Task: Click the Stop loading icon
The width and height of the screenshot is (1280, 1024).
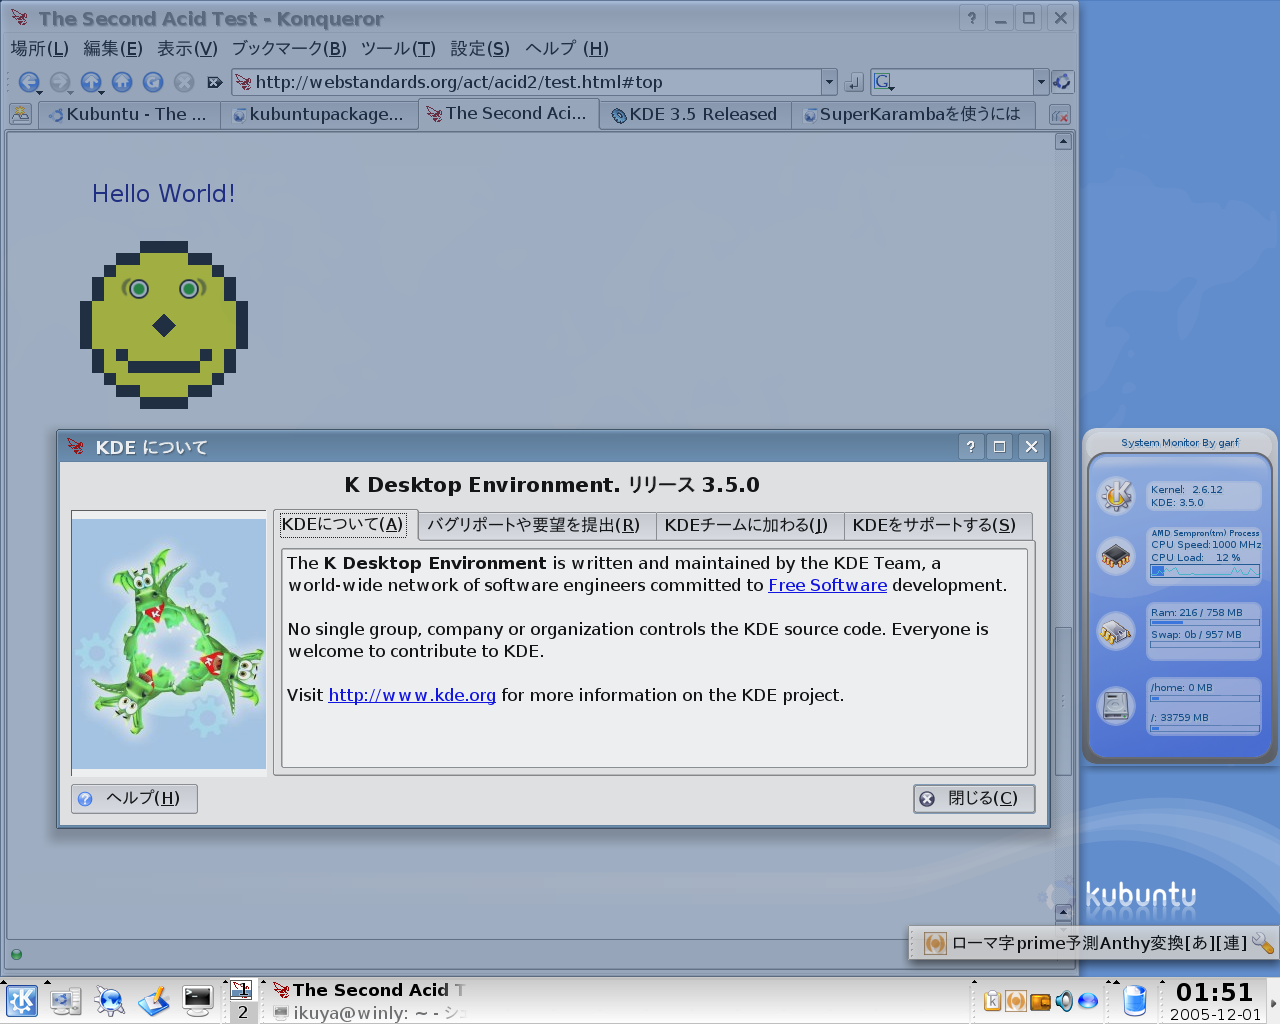Action: [x=184, y=82]
